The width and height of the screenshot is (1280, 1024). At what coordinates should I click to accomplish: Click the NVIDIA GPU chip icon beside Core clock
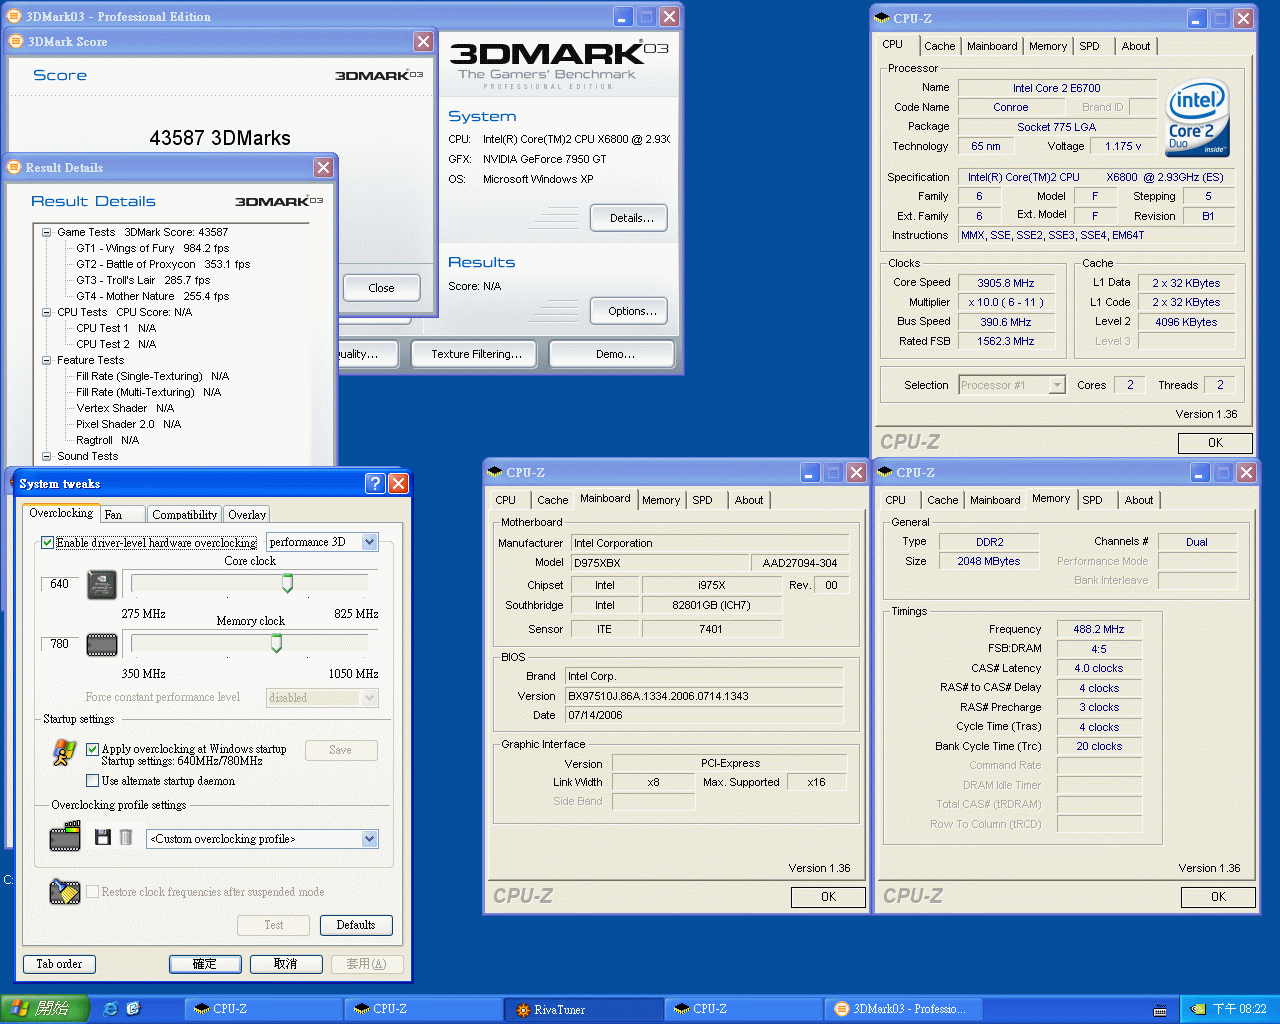pos(102,584)
